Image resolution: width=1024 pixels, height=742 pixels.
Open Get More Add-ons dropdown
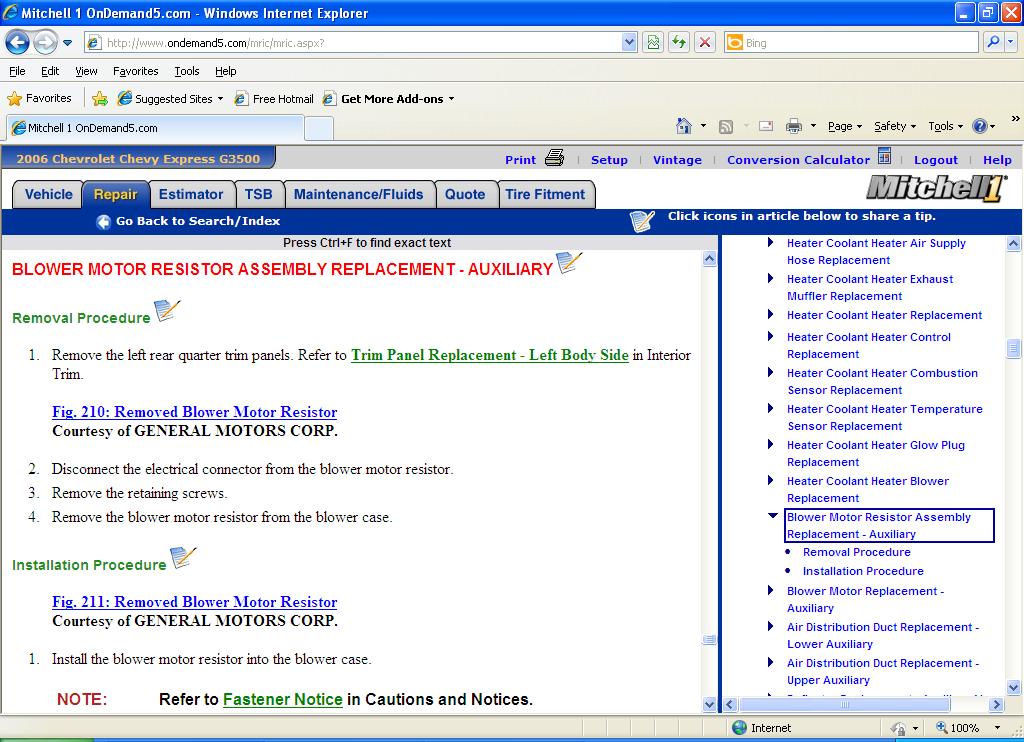[x=451, y=99]
